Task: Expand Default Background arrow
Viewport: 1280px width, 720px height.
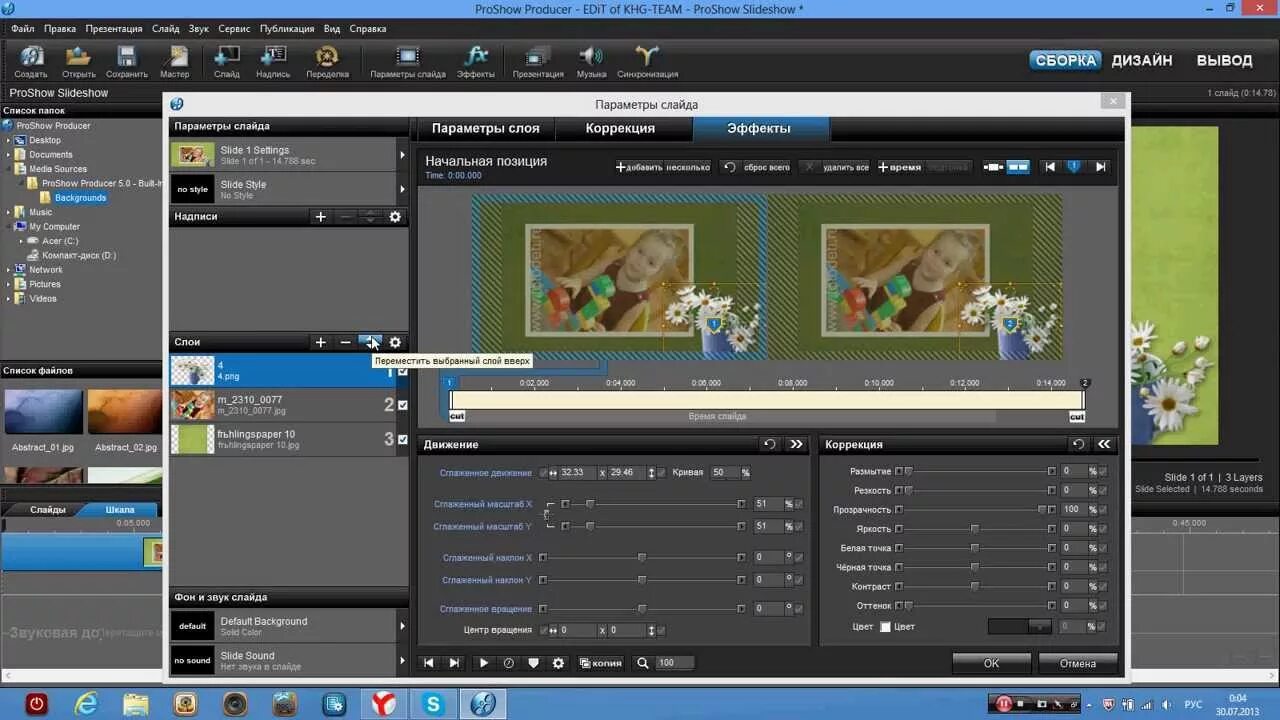Action: 402,626
